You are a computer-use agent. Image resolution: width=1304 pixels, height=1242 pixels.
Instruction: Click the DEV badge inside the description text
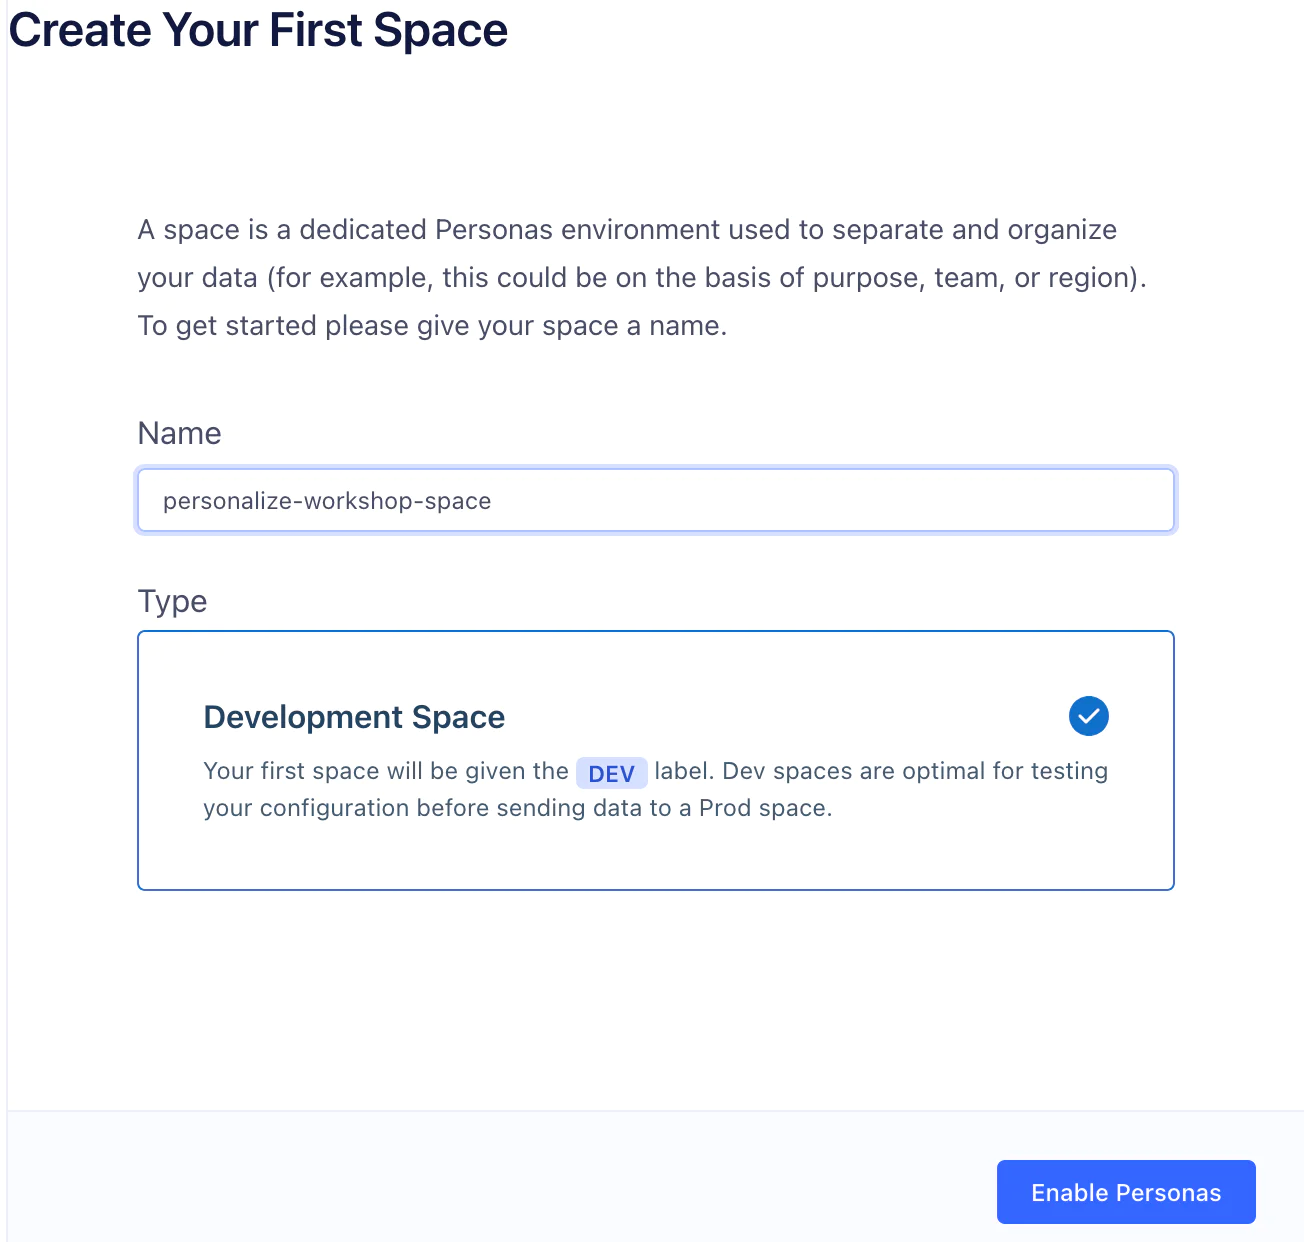click(x=611, y=772)
